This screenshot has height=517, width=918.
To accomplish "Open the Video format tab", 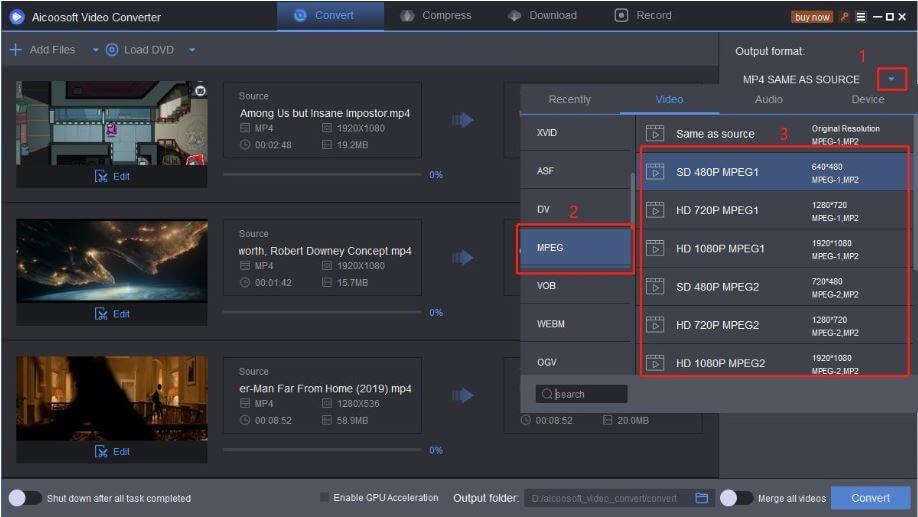I will click(x=669, y=100).
